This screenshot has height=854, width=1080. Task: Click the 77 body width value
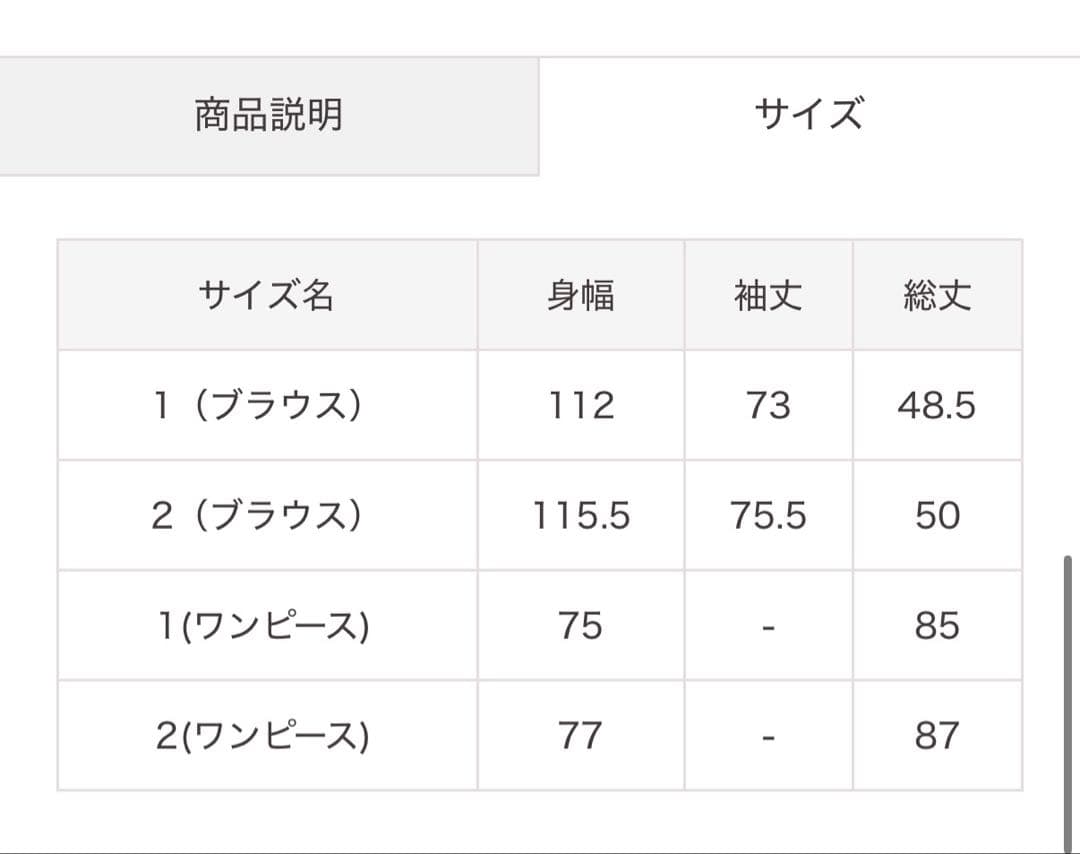(x=580, y=736)
